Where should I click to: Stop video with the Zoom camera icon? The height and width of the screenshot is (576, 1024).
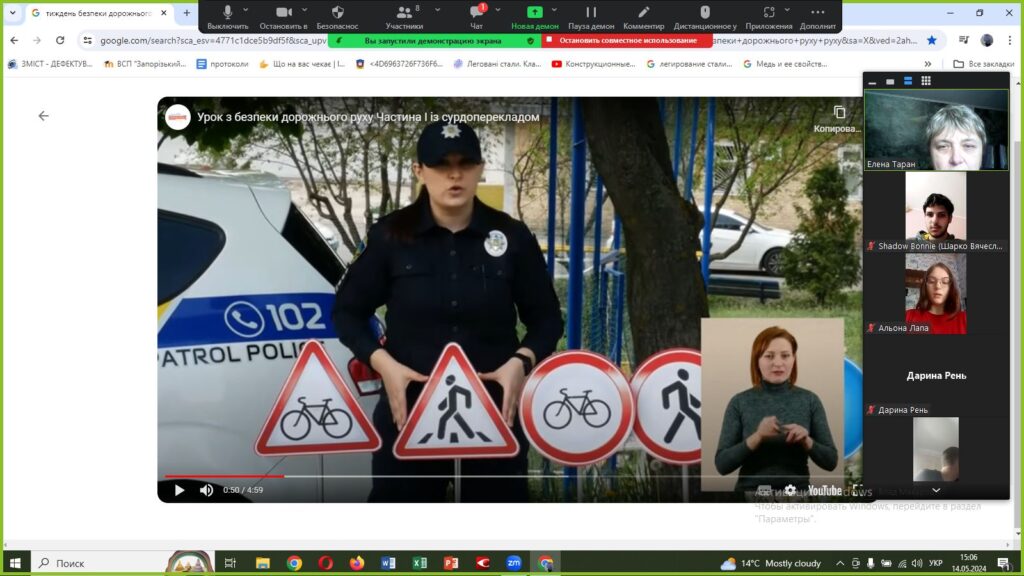click(283, 16)
